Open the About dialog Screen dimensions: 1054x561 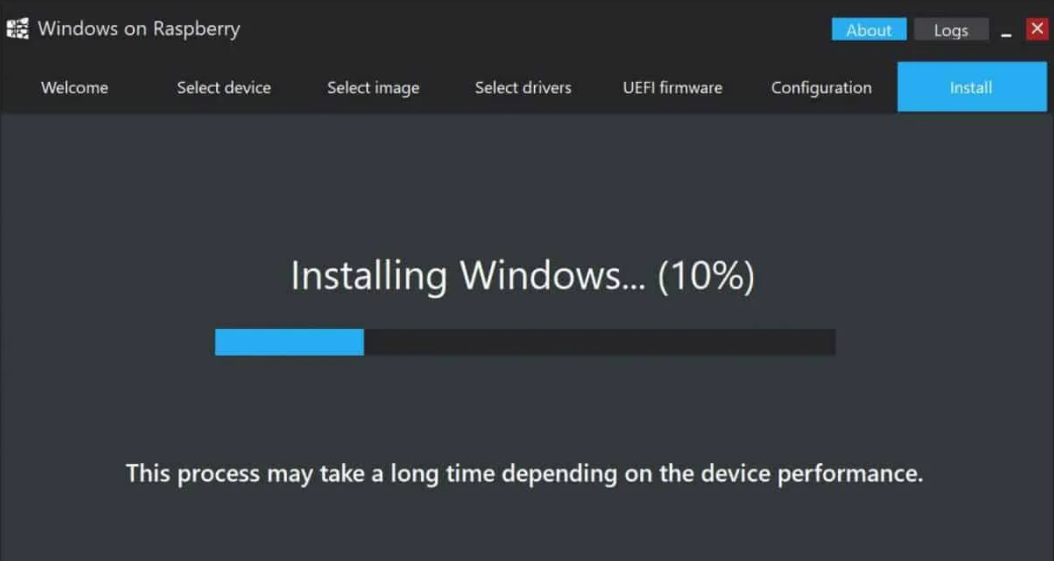(868, 30)
